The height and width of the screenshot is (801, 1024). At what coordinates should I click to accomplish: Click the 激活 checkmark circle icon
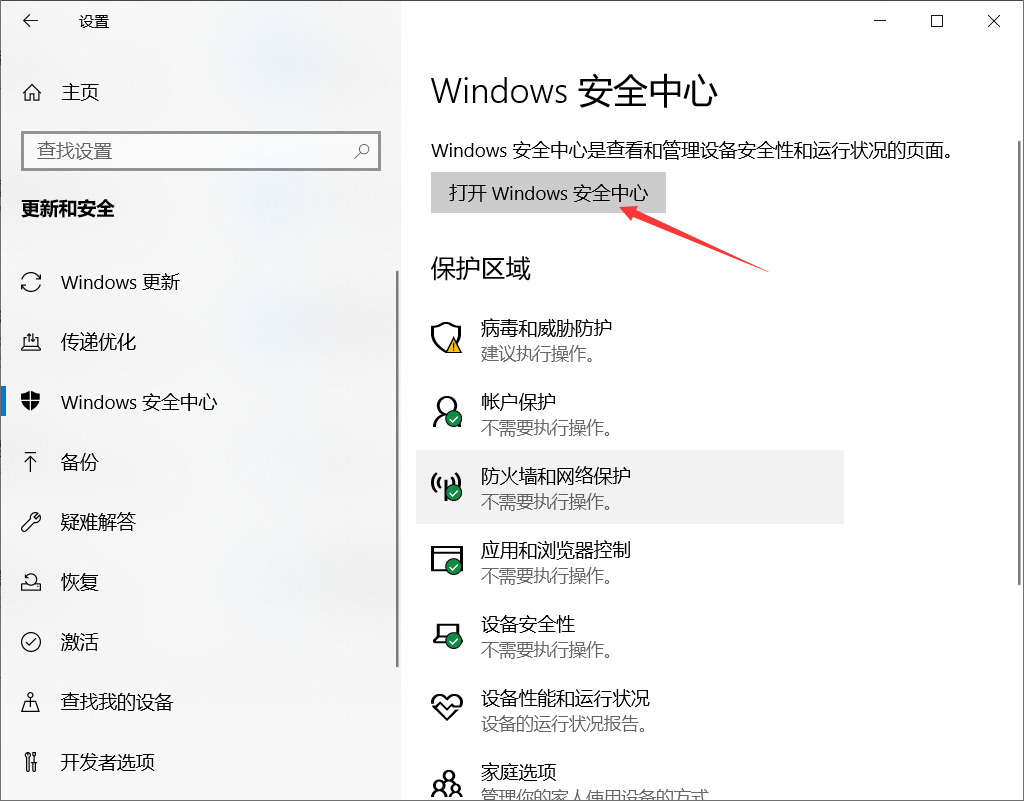31,642
